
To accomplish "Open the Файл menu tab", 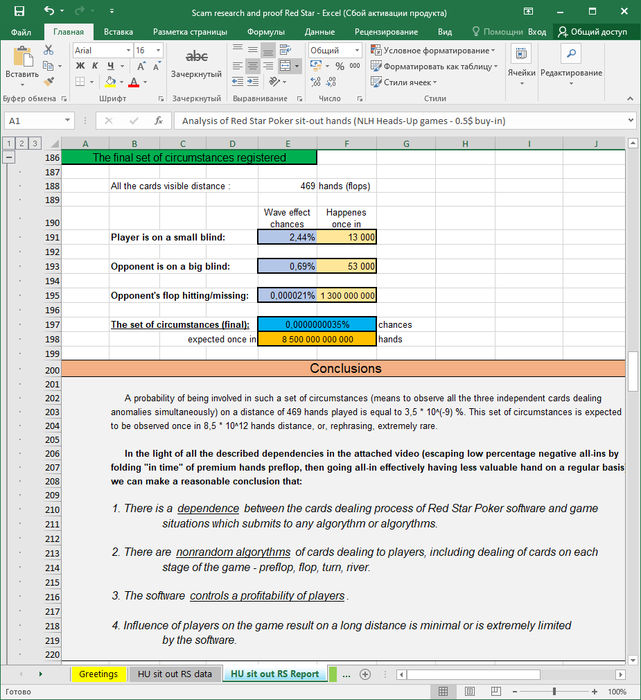I will click(21, 32).
